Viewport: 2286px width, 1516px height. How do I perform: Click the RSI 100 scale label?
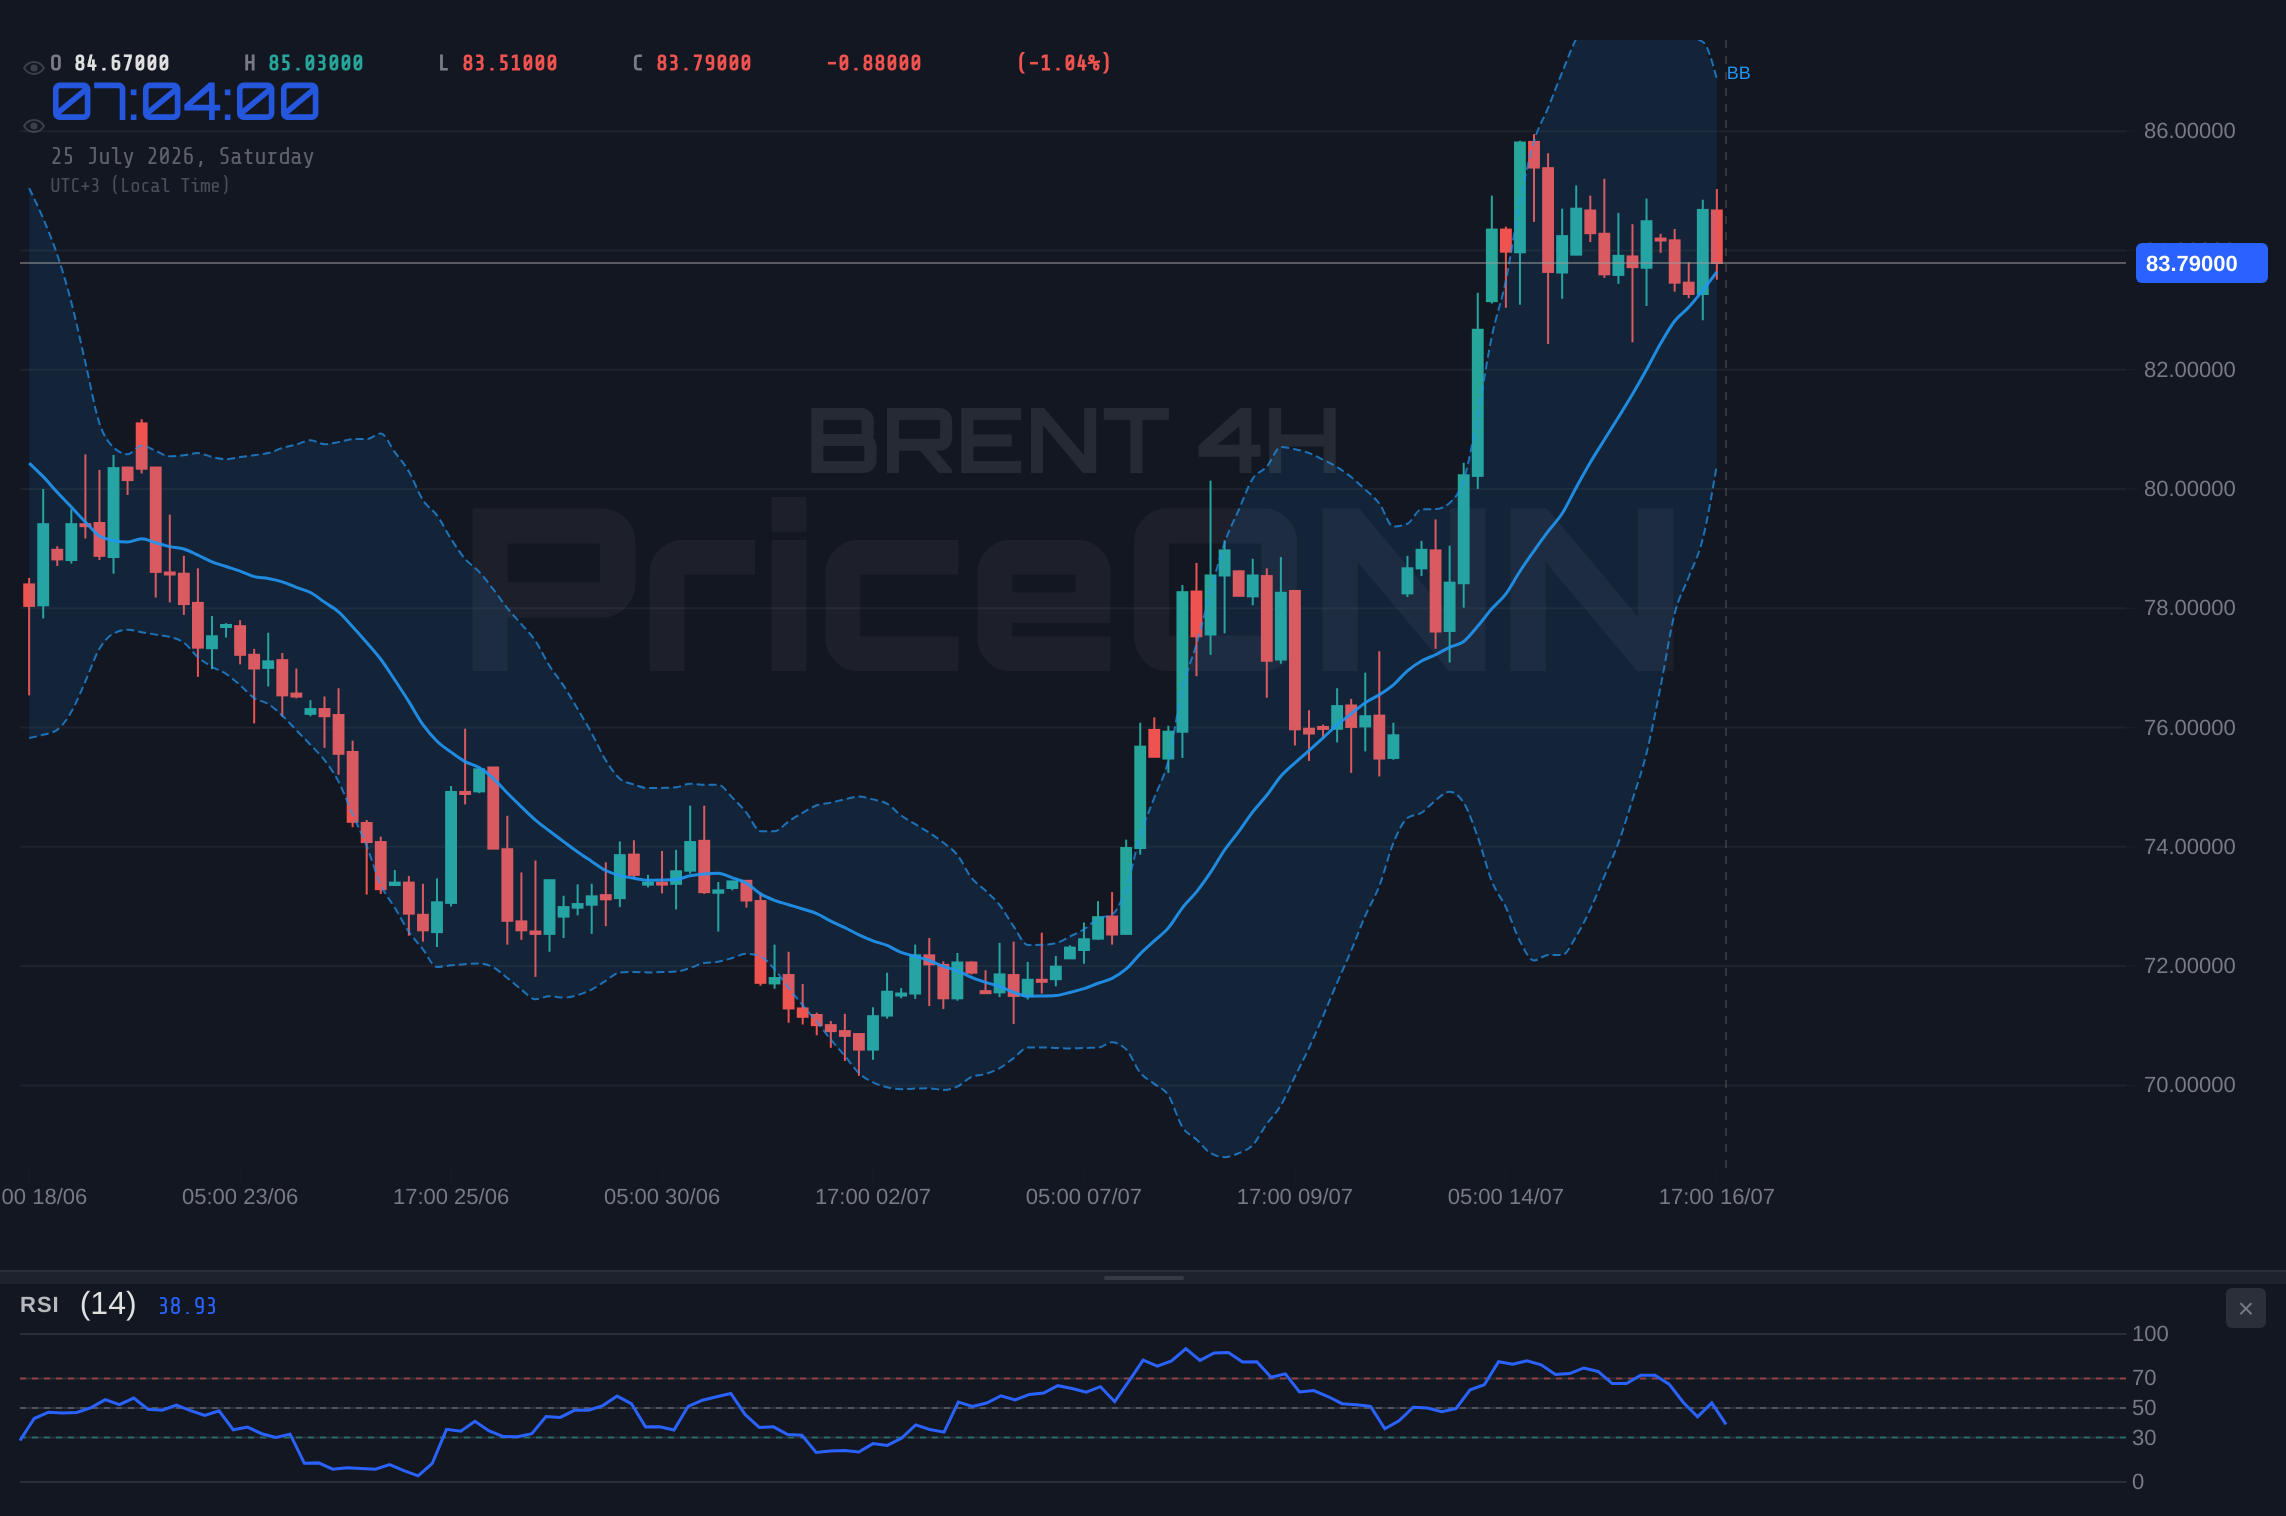(x=2150, y=1334)
